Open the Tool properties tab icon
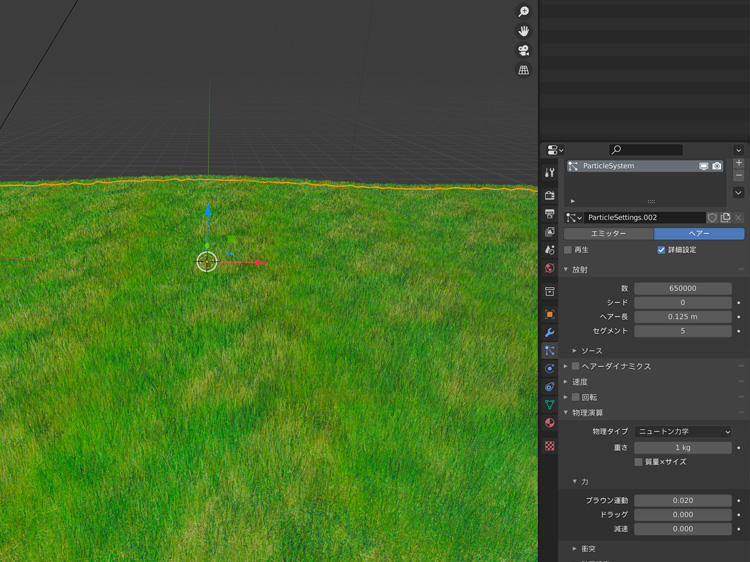This screenshot has height=562, width=750. tap(549, 173)
